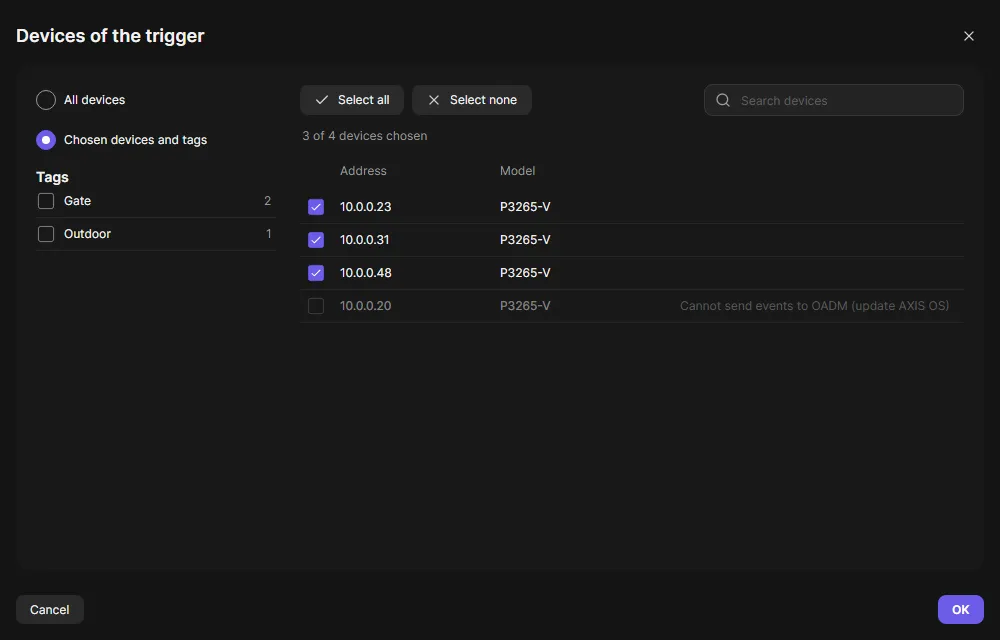Click the Tags heading
This screenshot has height=640, width=1000.
click(52, 177)
